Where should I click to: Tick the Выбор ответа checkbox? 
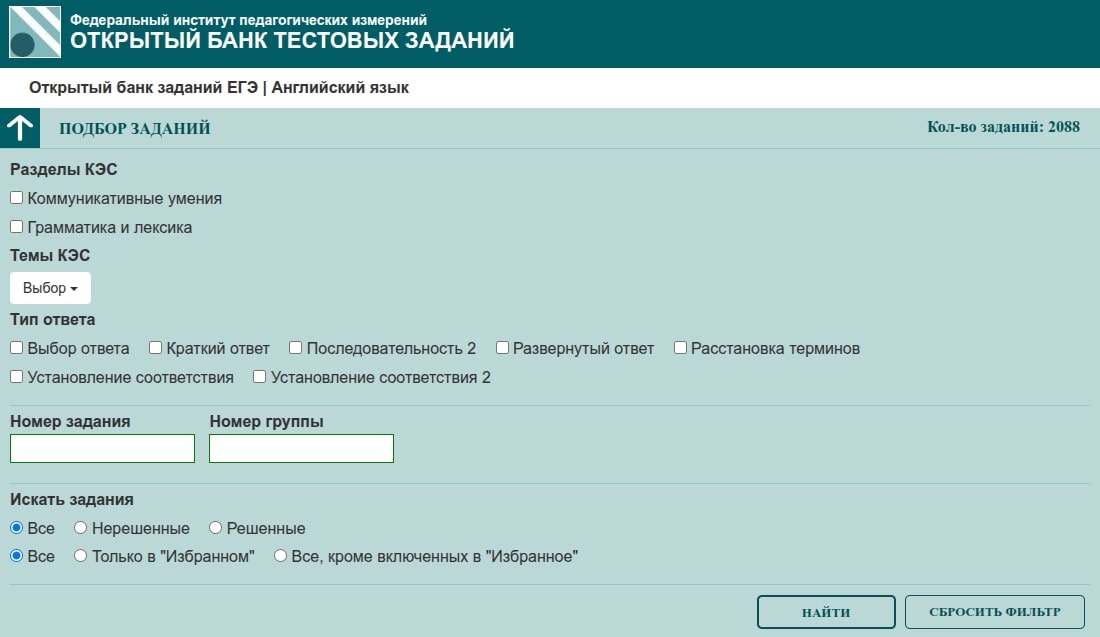[17, 348]
